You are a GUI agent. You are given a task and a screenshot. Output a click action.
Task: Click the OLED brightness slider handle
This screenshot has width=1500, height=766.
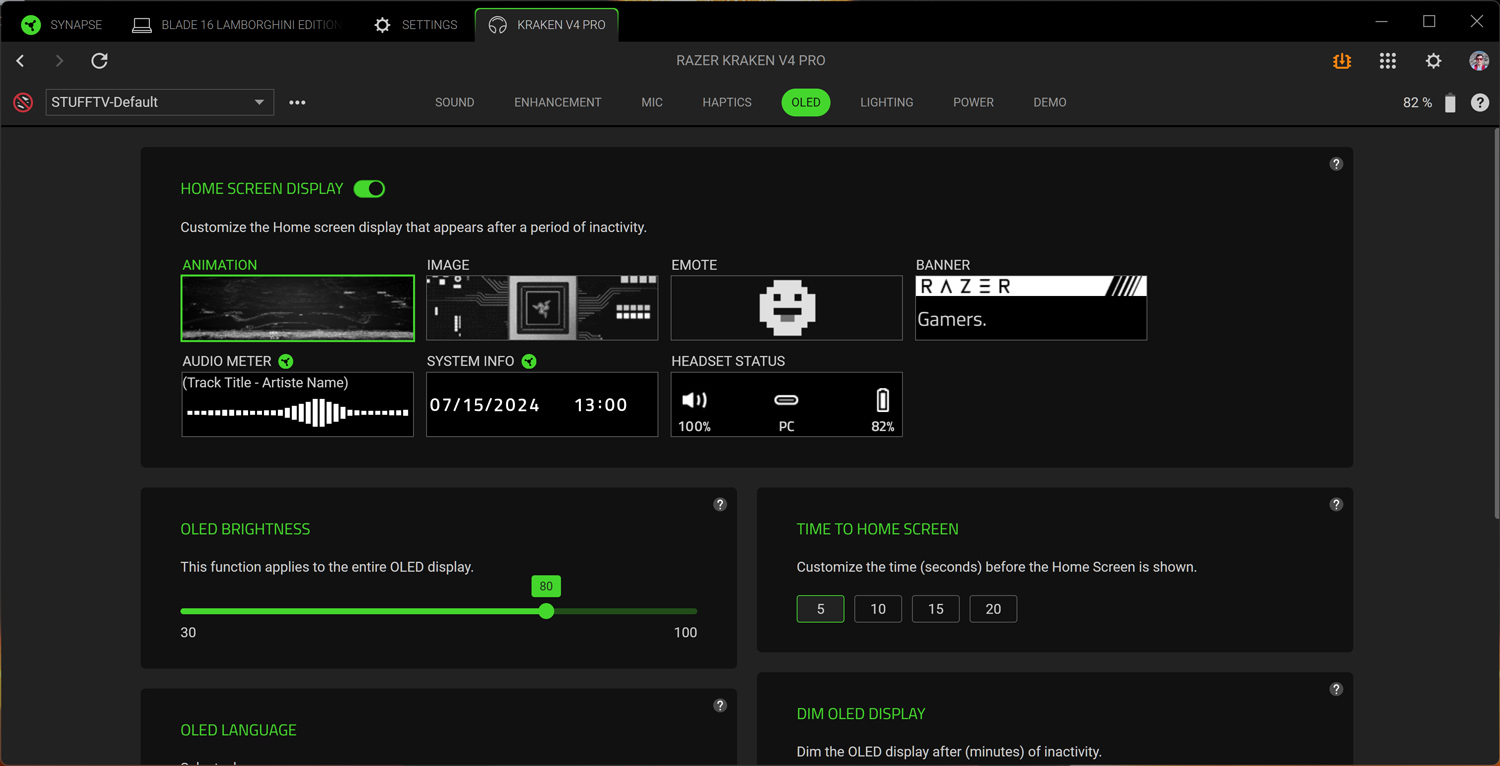tap(546, 611)
